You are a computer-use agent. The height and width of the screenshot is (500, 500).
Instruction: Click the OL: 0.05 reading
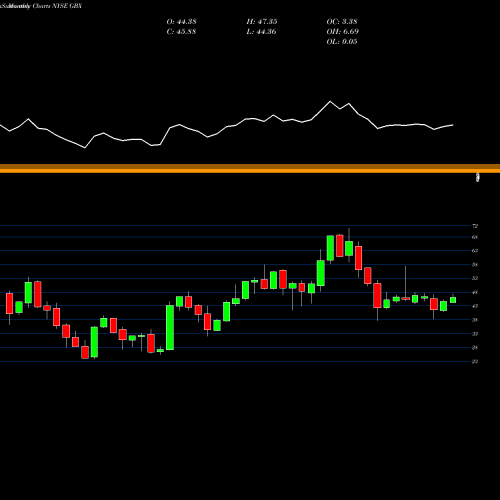(342, 42)
